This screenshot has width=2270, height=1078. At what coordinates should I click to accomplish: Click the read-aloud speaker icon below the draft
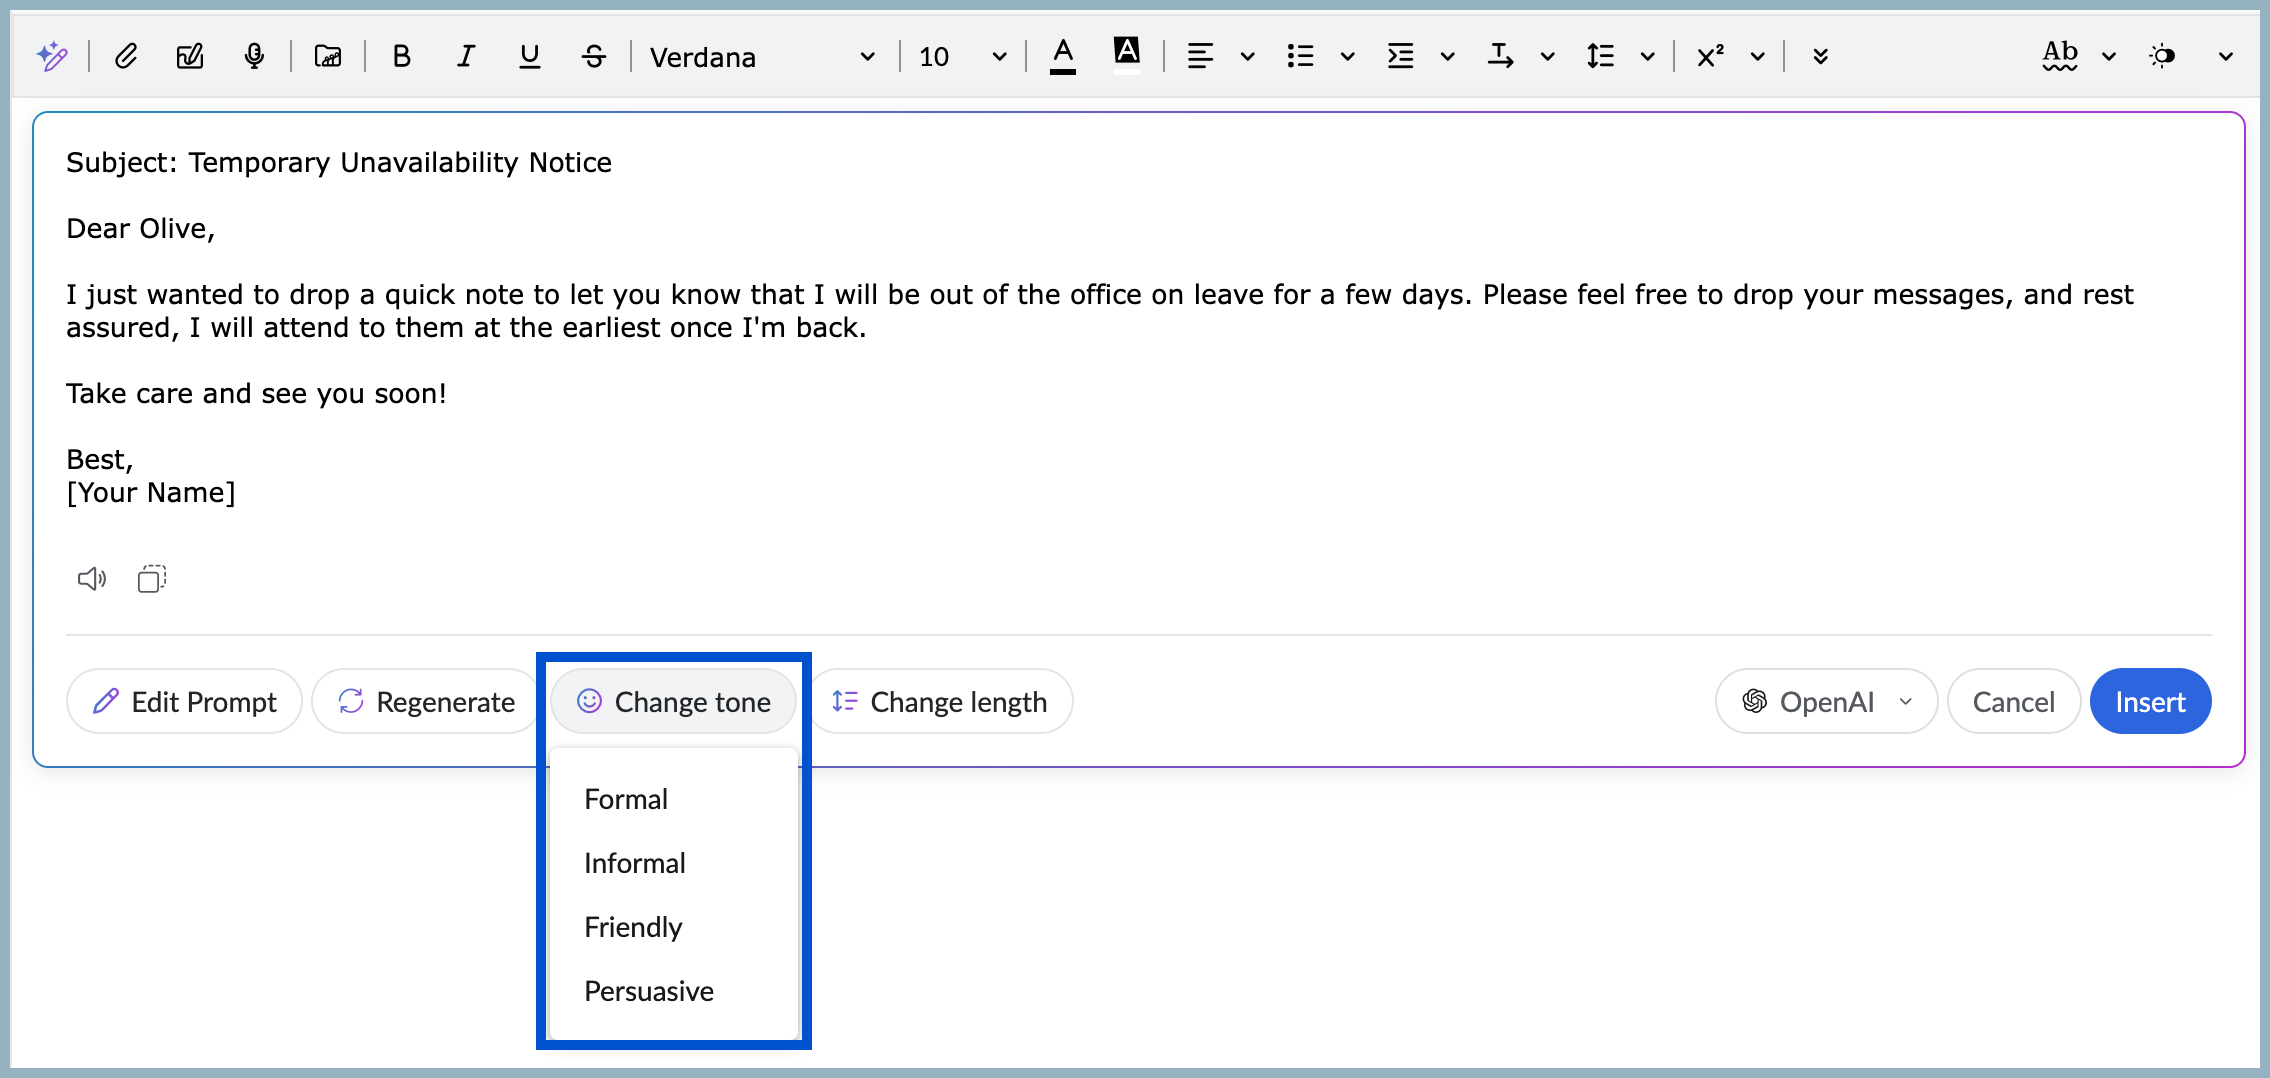[x=91, y=578]
